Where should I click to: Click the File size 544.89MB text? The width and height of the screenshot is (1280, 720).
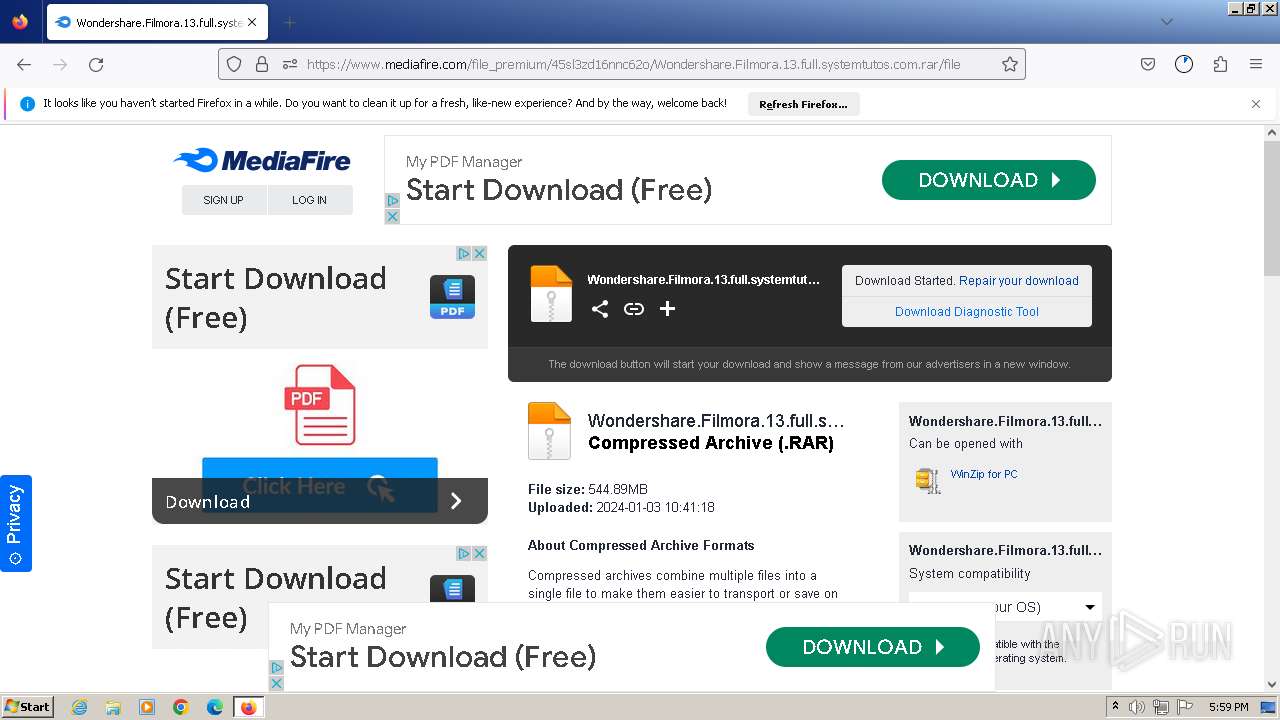588,489
